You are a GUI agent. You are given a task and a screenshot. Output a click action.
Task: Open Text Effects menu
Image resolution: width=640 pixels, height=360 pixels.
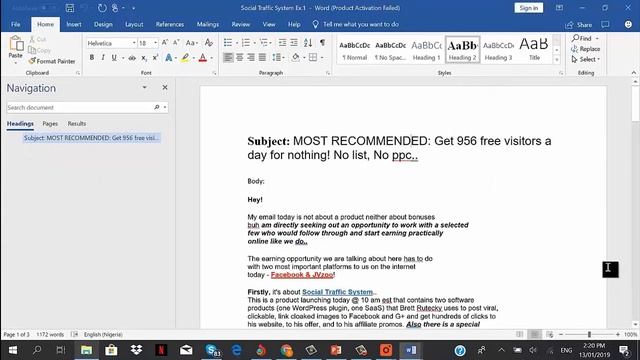click(x=169, y=58)
